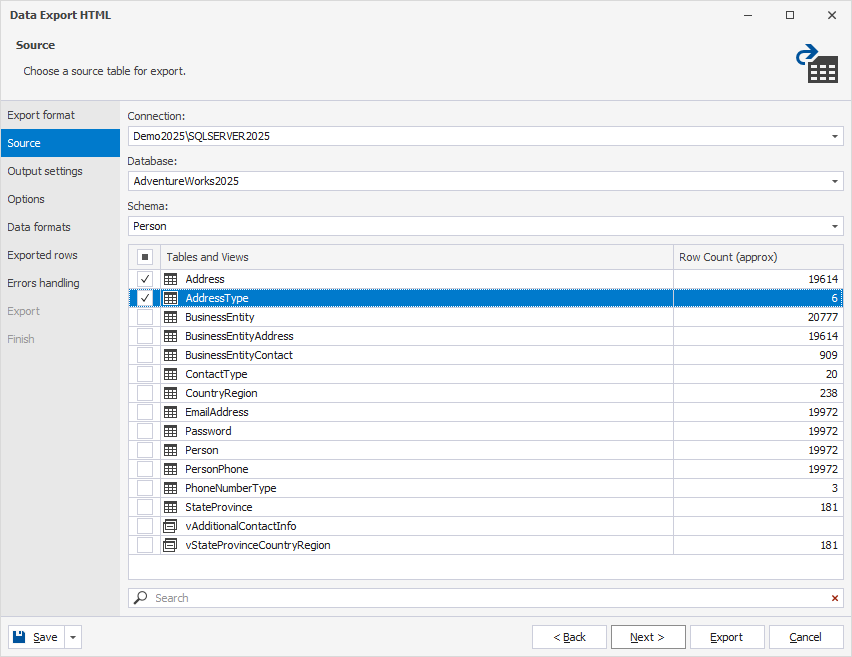The image size is (852, 657).
Task: Select the Source page in sidebar
Action: [x=60, y=143]
